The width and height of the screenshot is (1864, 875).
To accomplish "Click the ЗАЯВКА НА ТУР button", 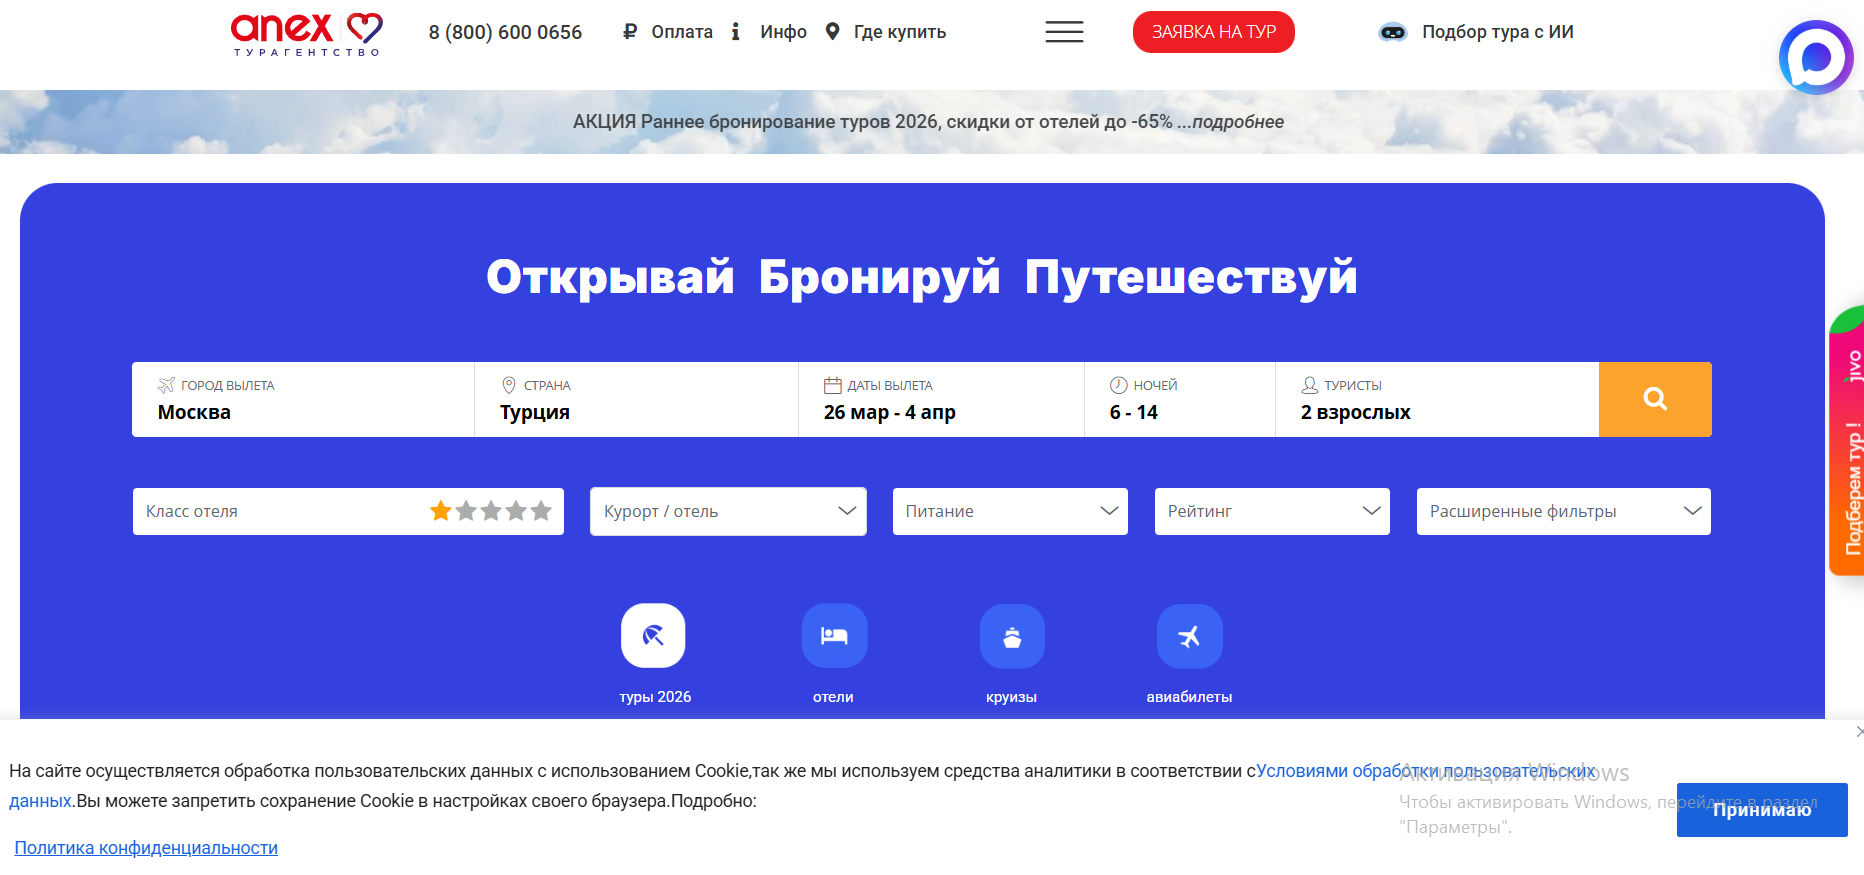I will (1214, 32).
